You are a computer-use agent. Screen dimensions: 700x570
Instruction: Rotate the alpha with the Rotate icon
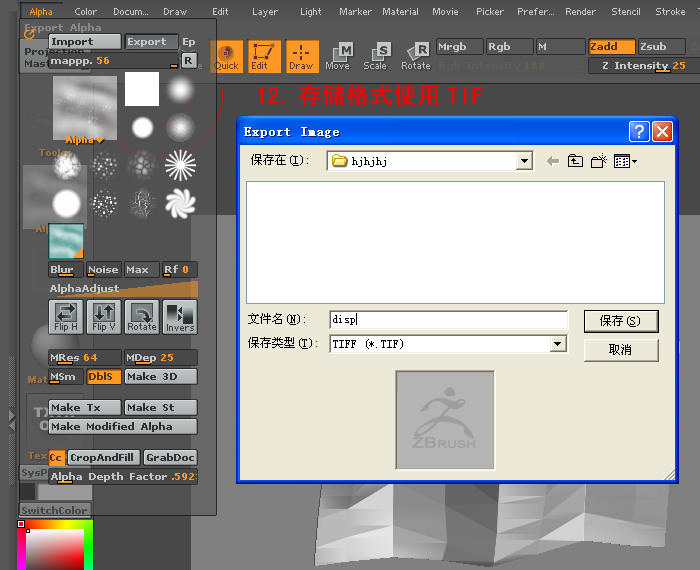pos(142,317)
